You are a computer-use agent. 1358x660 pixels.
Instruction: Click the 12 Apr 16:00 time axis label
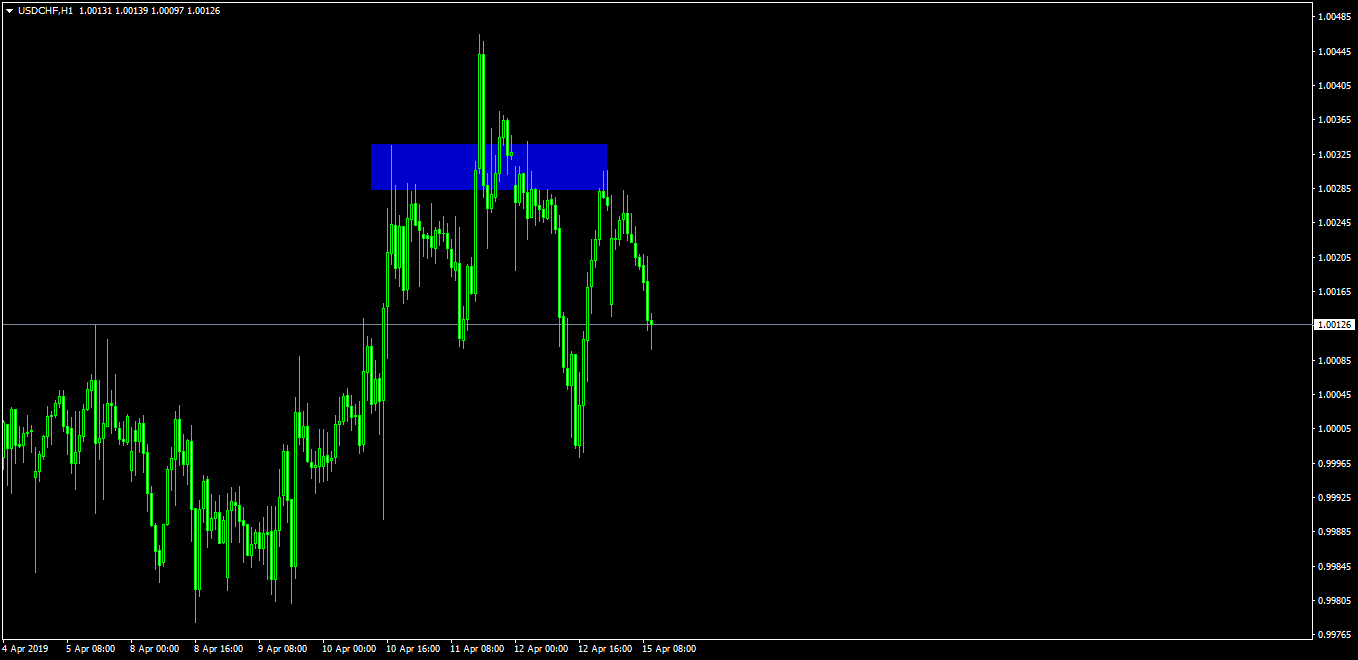pos(605,649)
